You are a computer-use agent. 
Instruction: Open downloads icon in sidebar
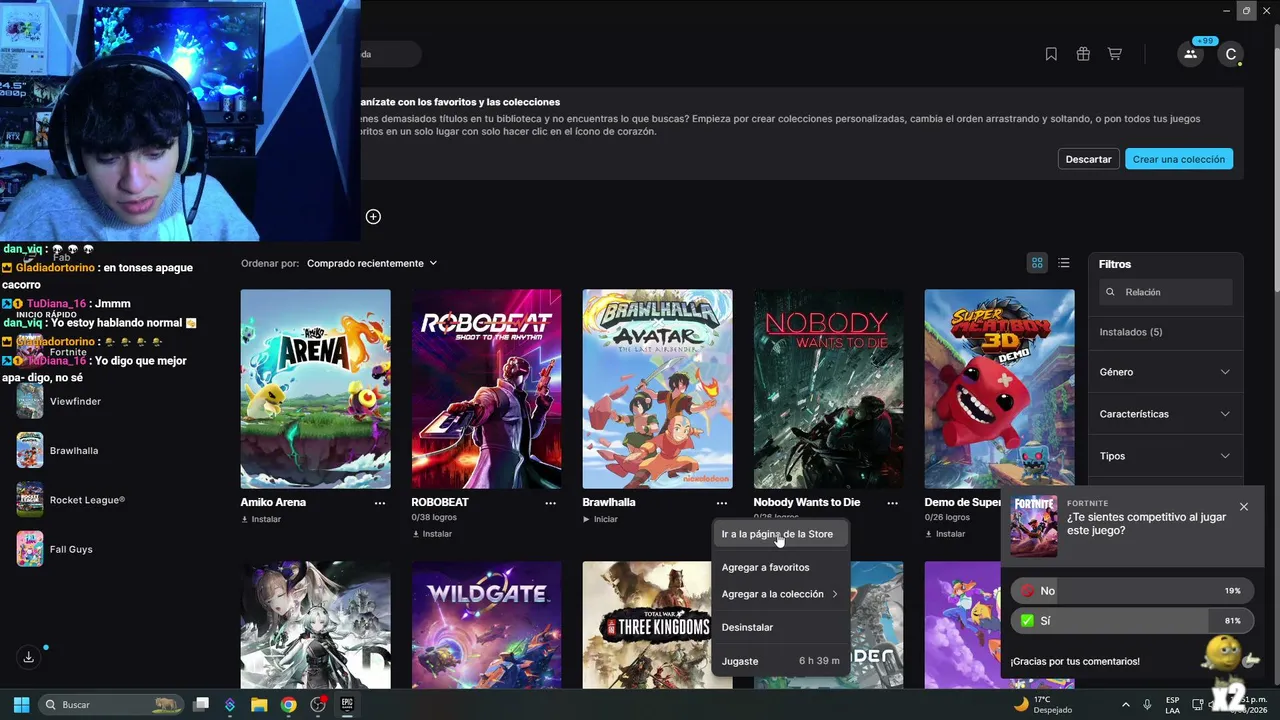click(29, 657)
